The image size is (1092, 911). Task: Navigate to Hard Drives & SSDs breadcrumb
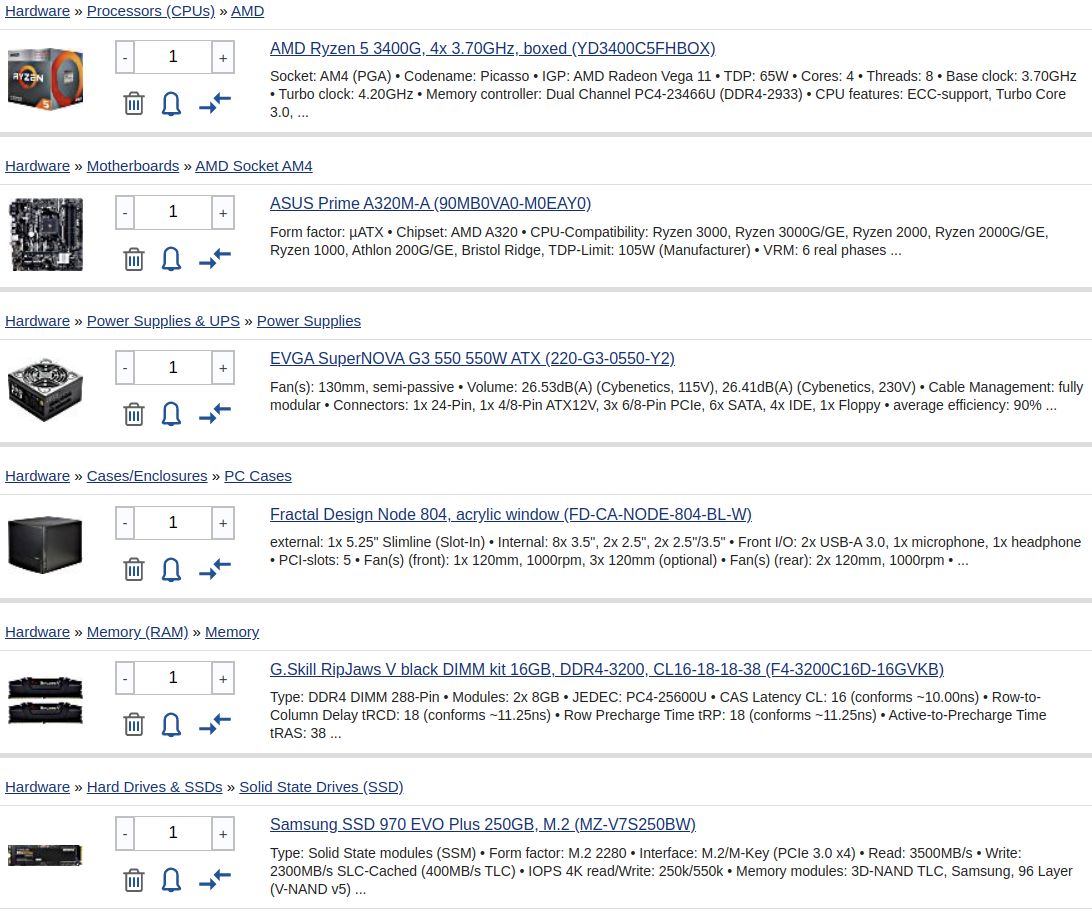154,787
